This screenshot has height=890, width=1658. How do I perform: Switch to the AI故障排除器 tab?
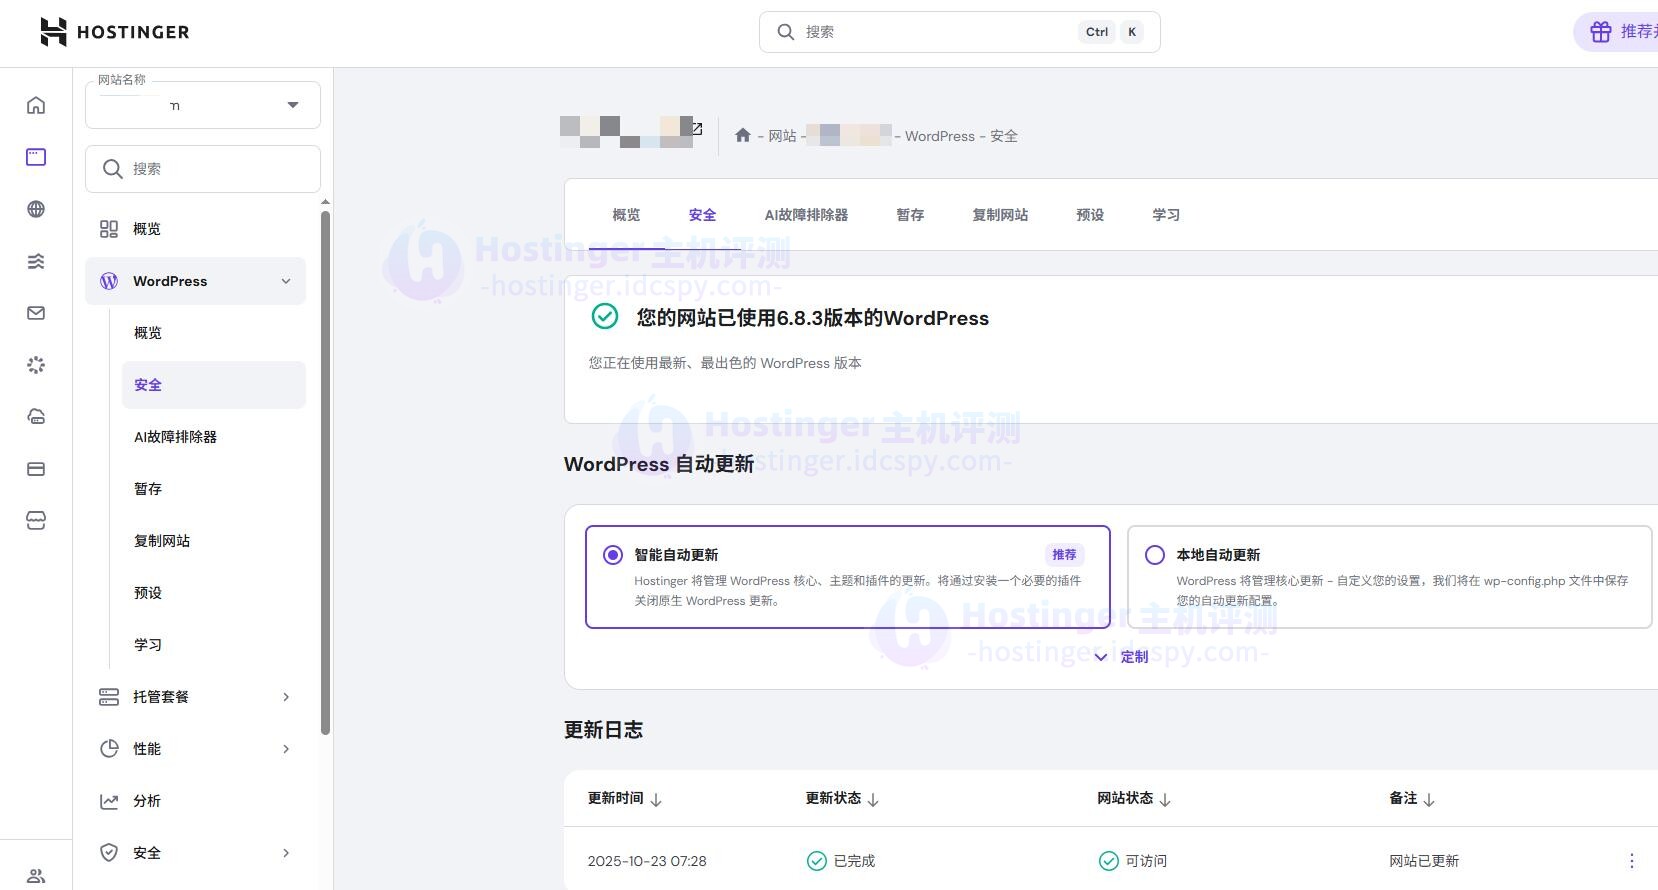point(806,215)
